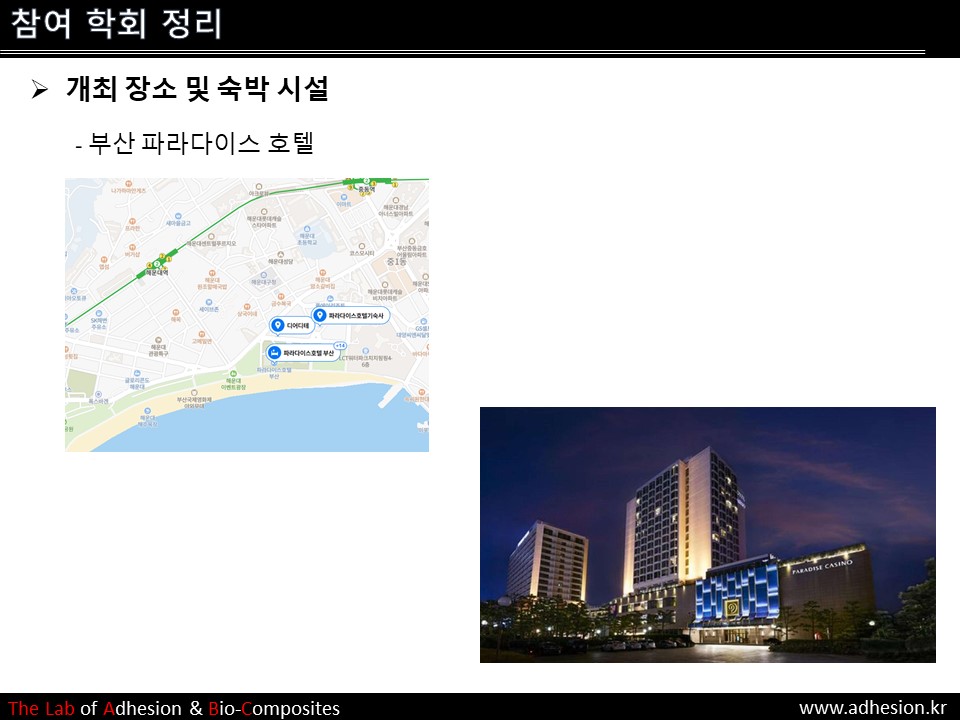960x720 pixels.
Task: Click the 파라다이스호텔기숙사 location pin icon
Action: click(319, 315)
